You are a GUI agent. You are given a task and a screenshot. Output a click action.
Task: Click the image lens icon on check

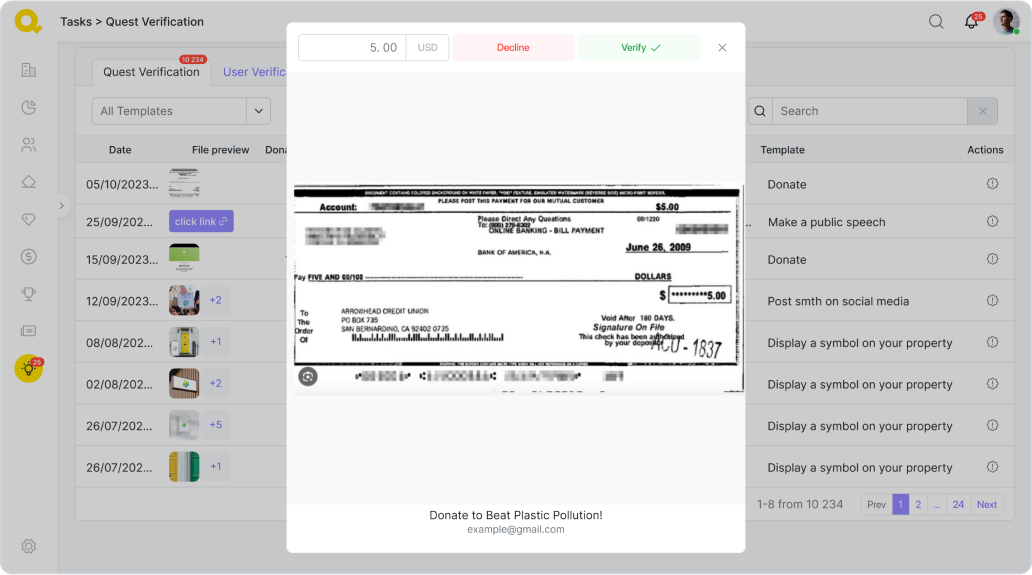[308, 376]
